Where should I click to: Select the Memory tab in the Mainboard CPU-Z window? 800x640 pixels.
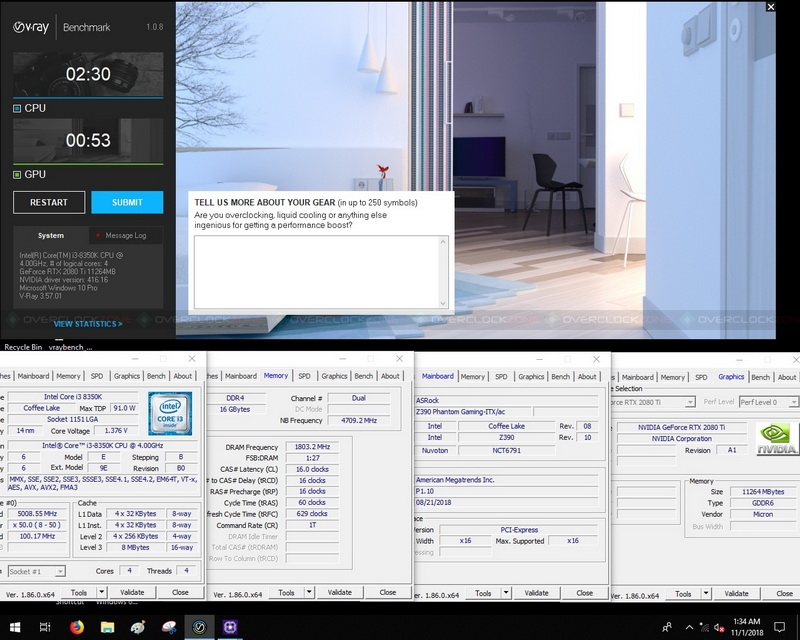(472, 377)
